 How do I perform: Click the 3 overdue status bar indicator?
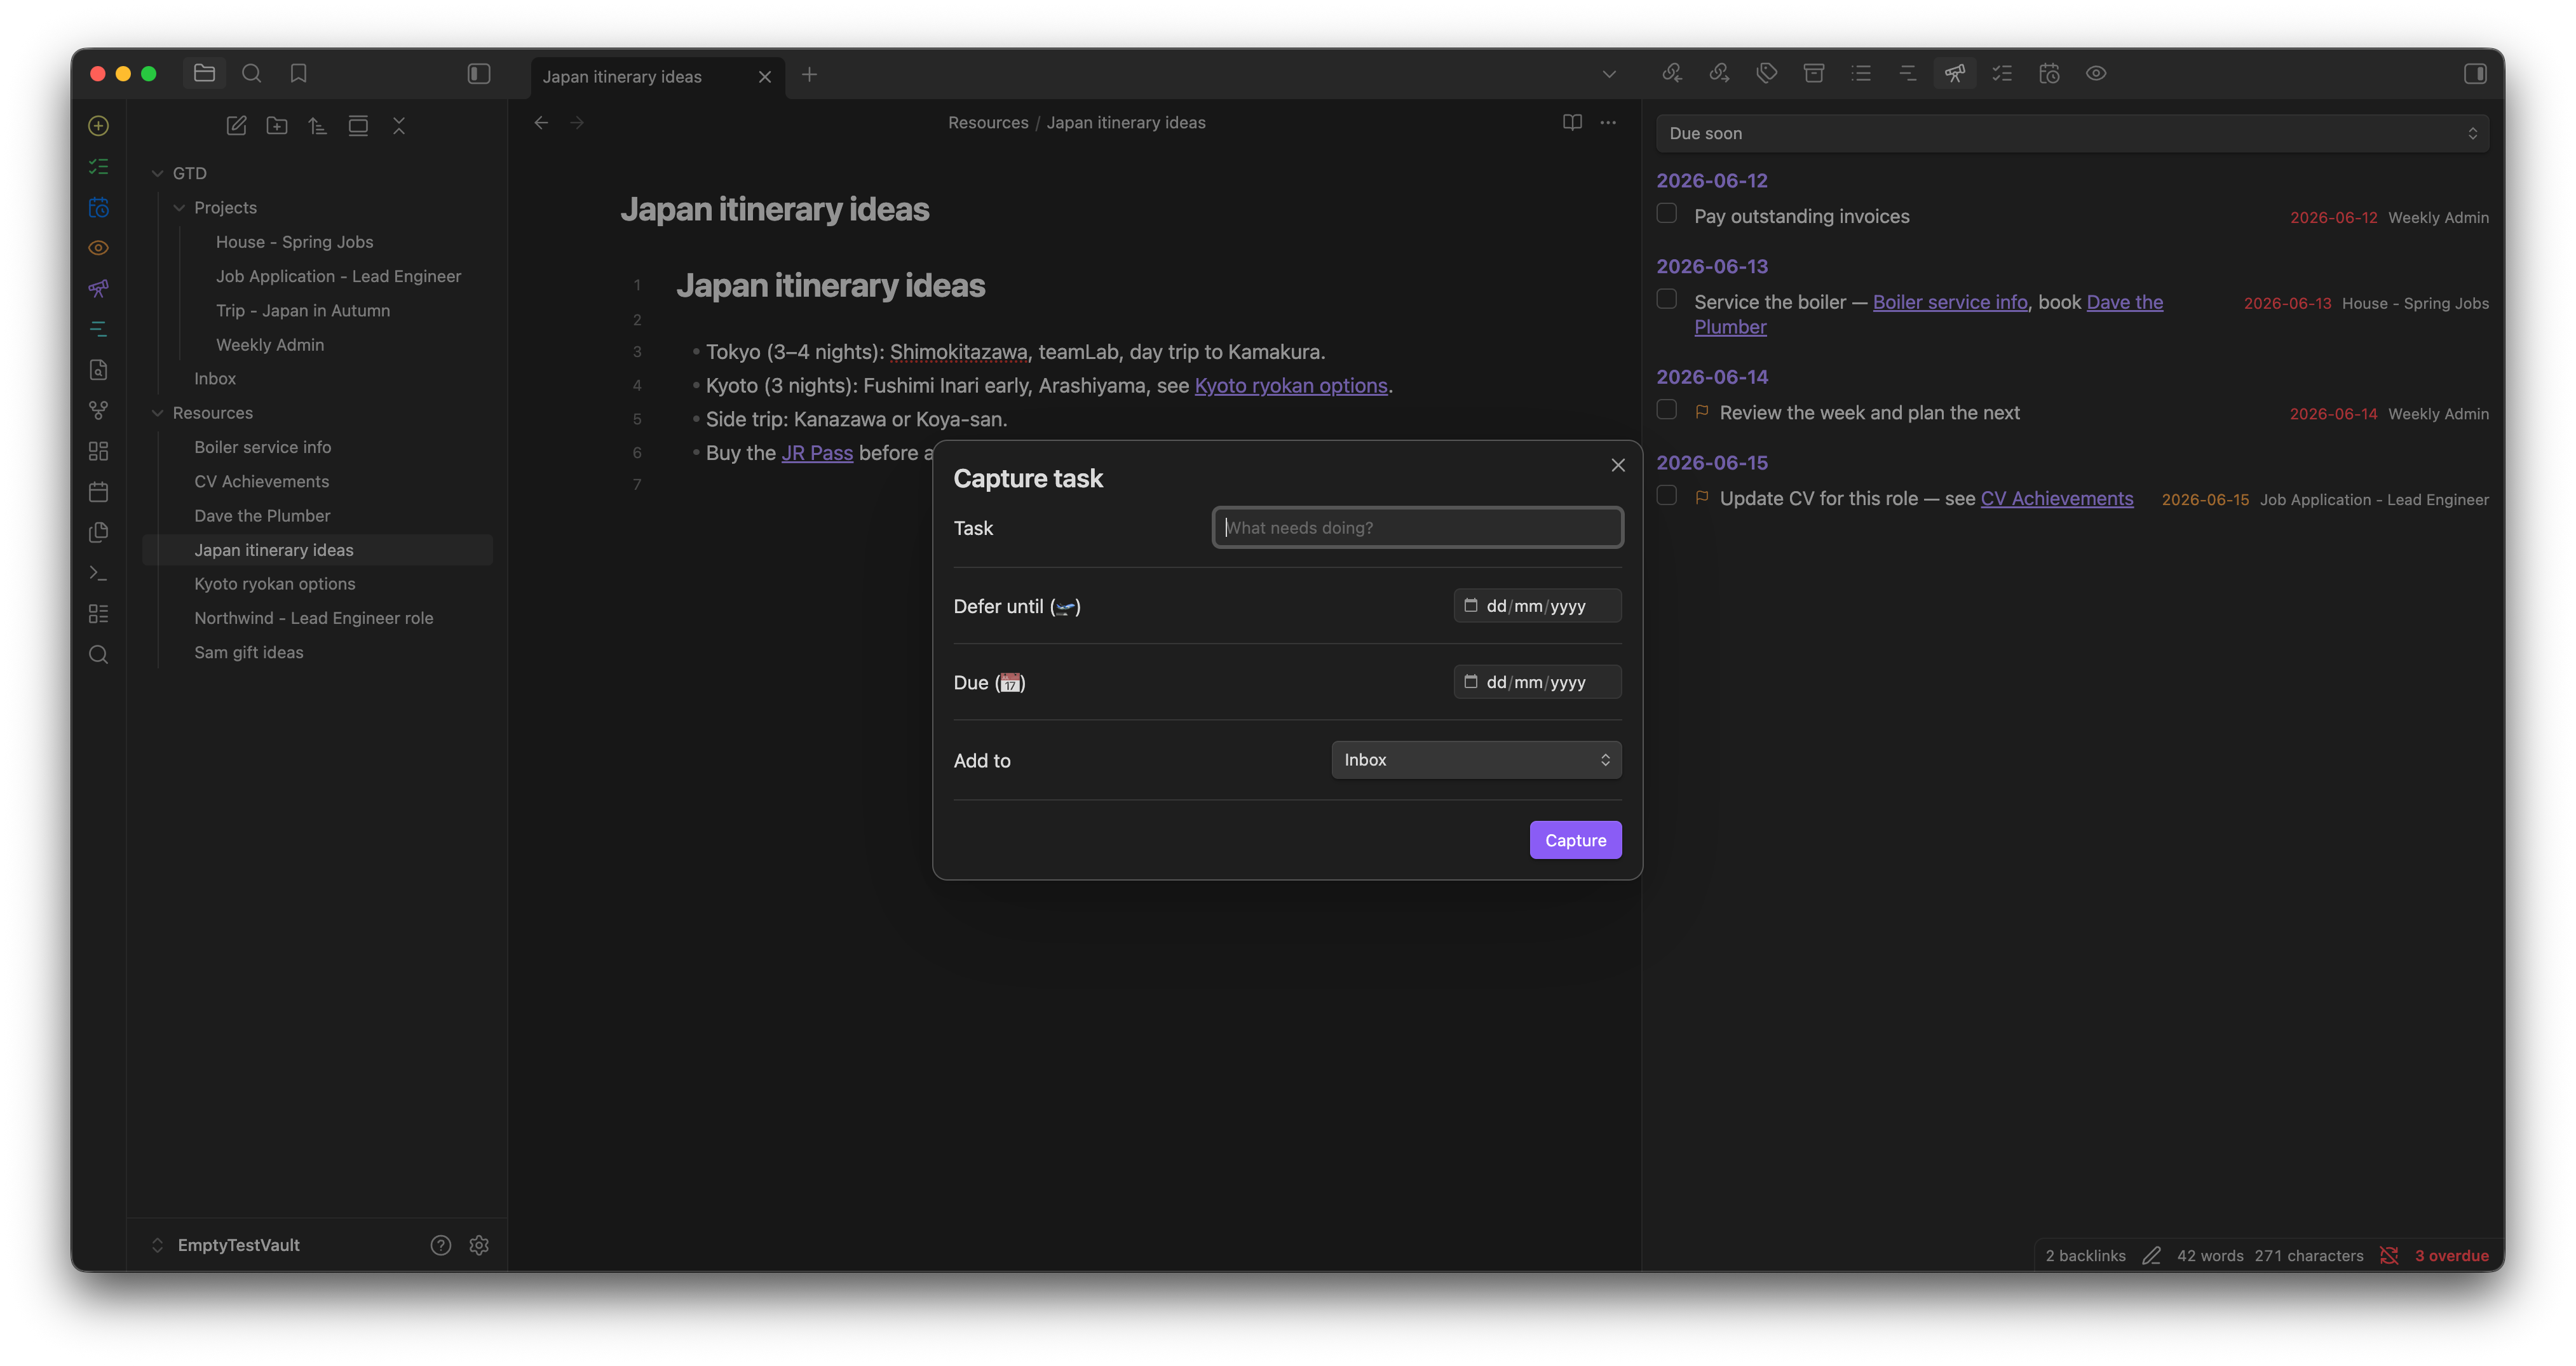[x=2451, y=1256]
